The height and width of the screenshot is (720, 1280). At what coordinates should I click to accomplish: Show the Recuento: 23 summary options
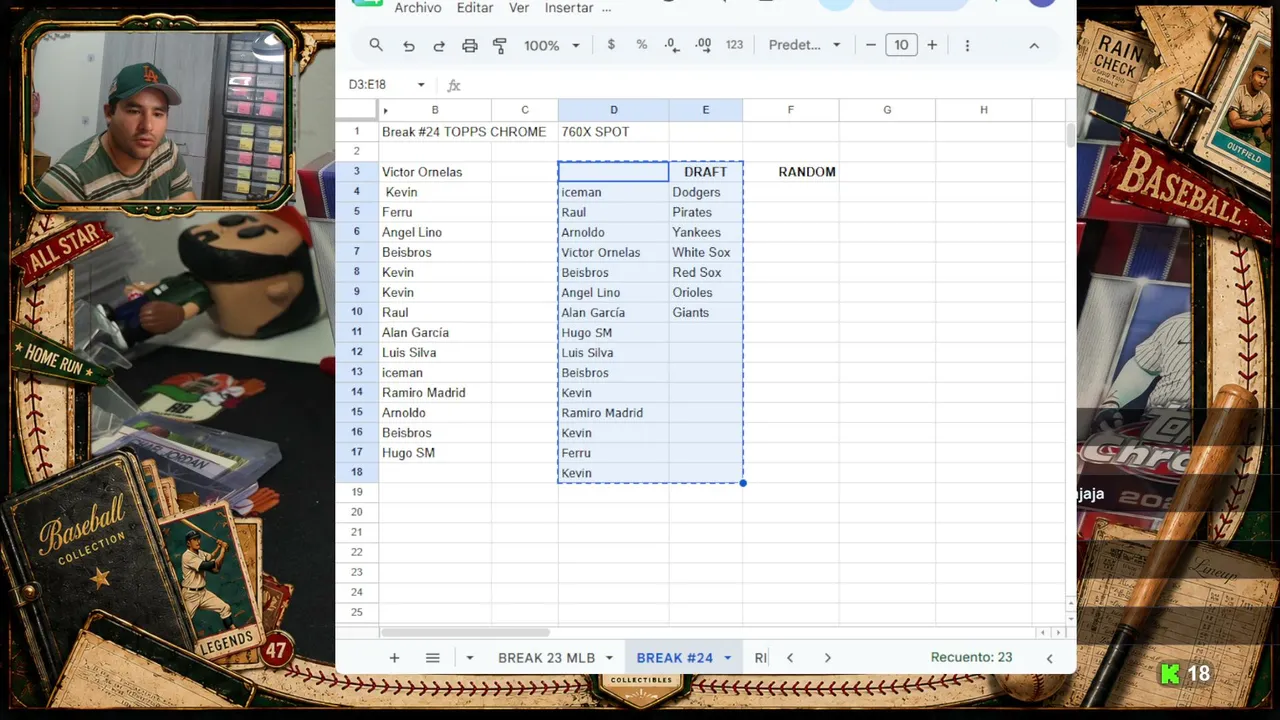[971, 658]
